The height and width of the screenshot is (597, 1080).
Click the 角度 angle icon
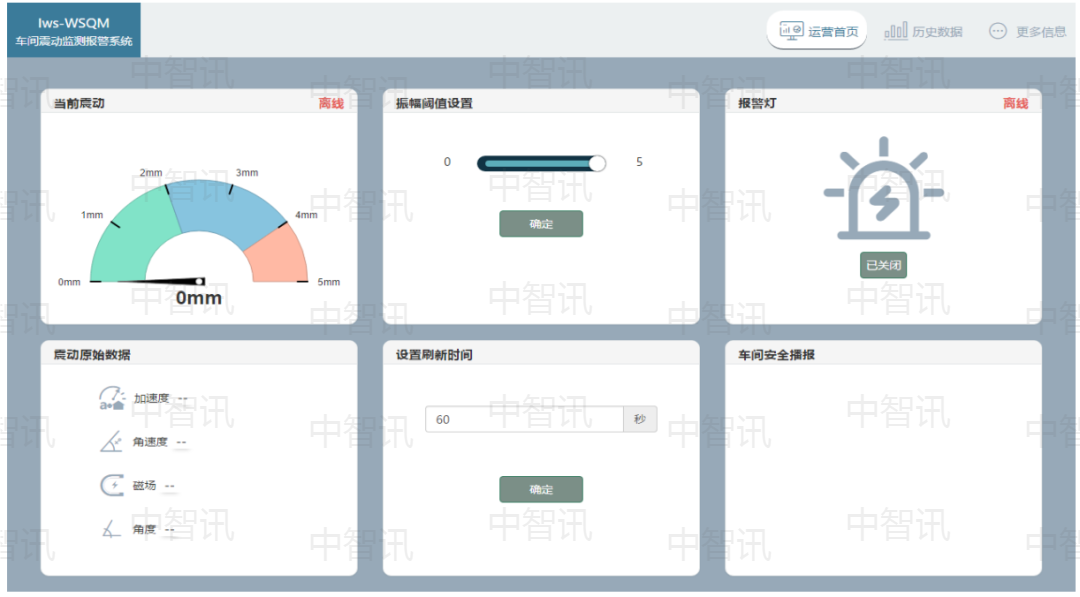coord(111,529)
